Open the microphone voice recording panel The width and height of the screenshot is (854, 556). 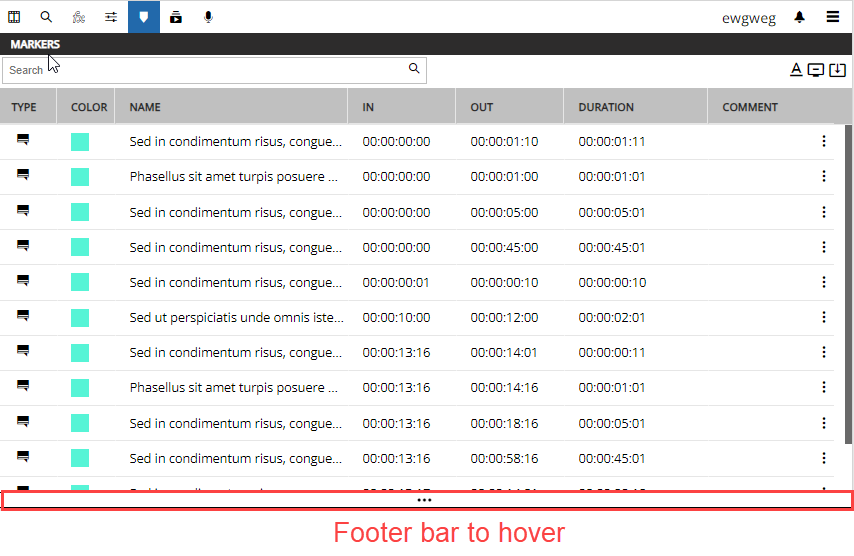coord(208,17)
